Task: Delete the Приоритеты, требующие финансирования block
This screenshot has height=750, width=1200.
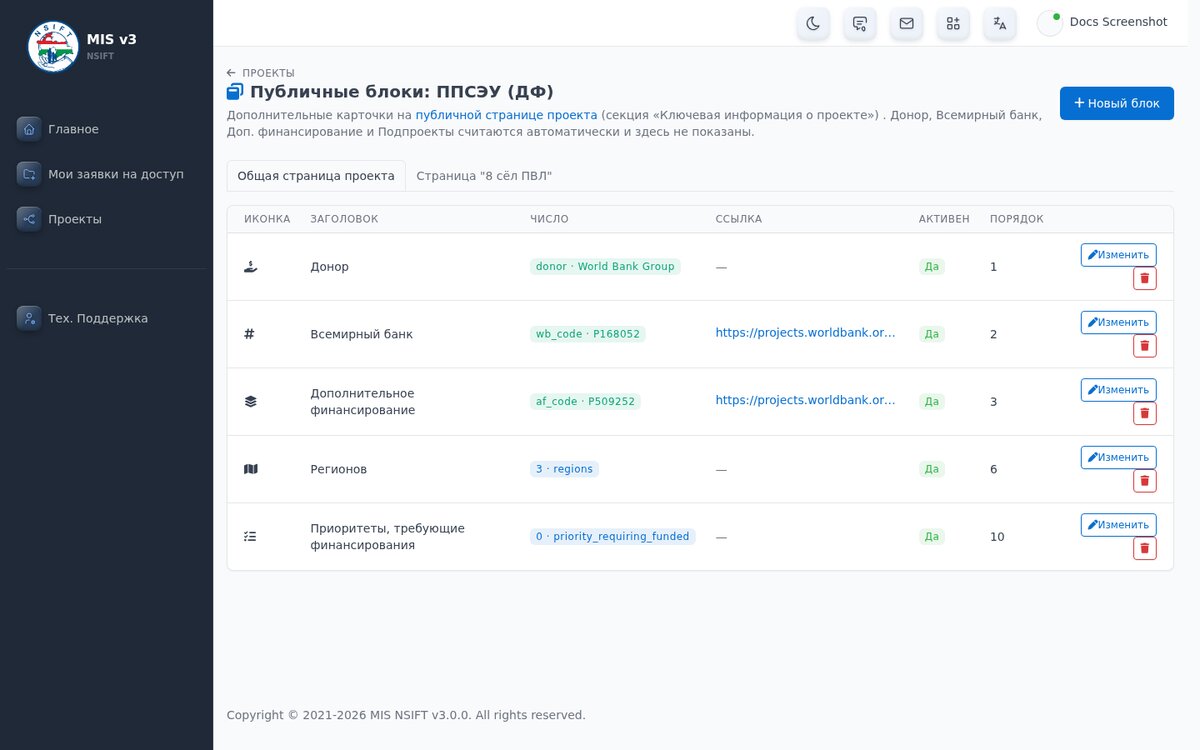Action: (1145, 549)
